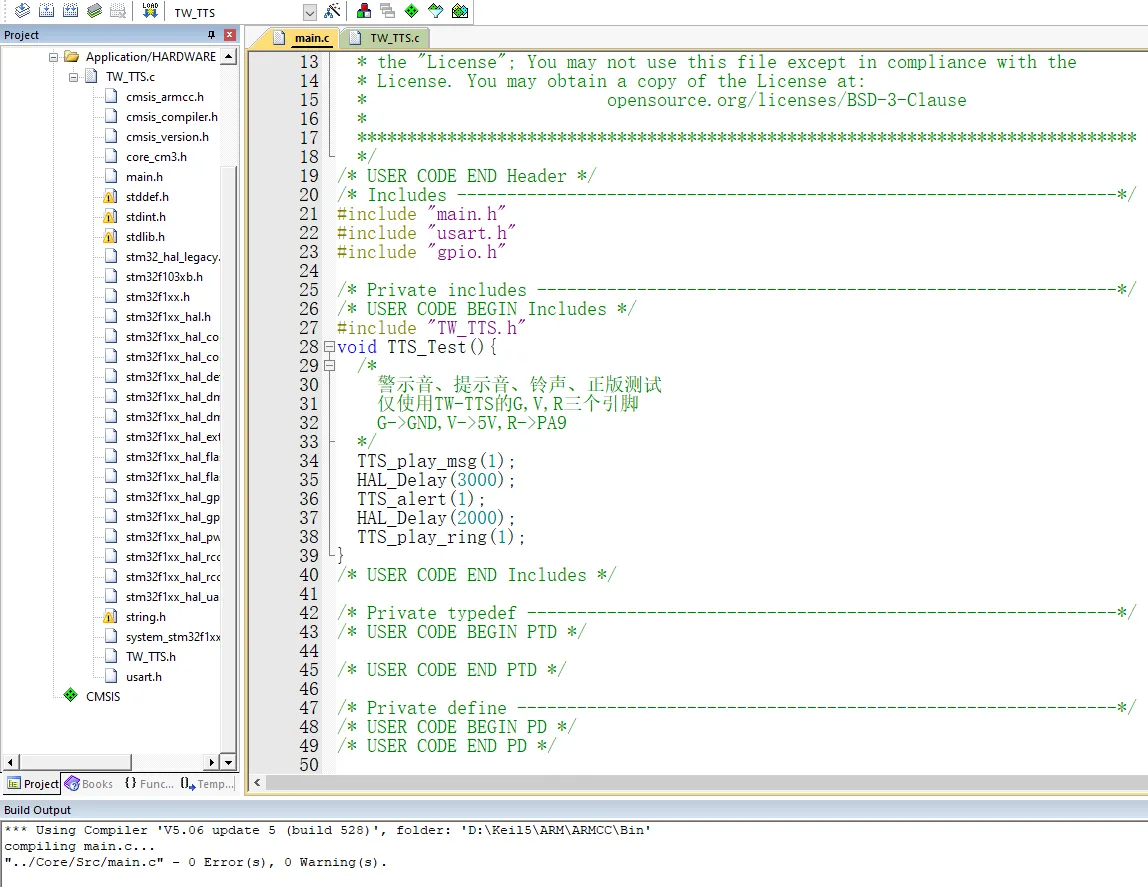Click the Build target toolbar icon
1148x887 pixels.
click(x=46, y=11)
